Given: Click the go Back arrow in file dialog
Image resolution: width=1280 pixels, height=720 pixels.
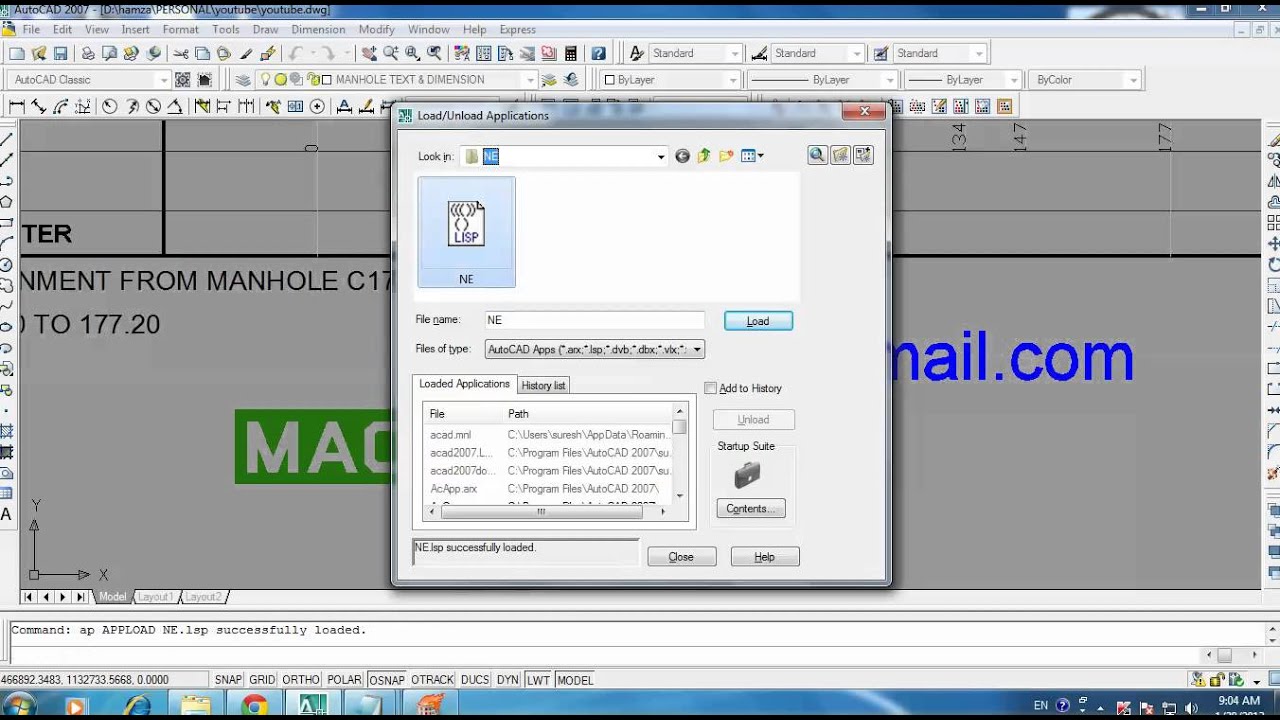Looking at the screenshot, I should click(x=682, y=156).
